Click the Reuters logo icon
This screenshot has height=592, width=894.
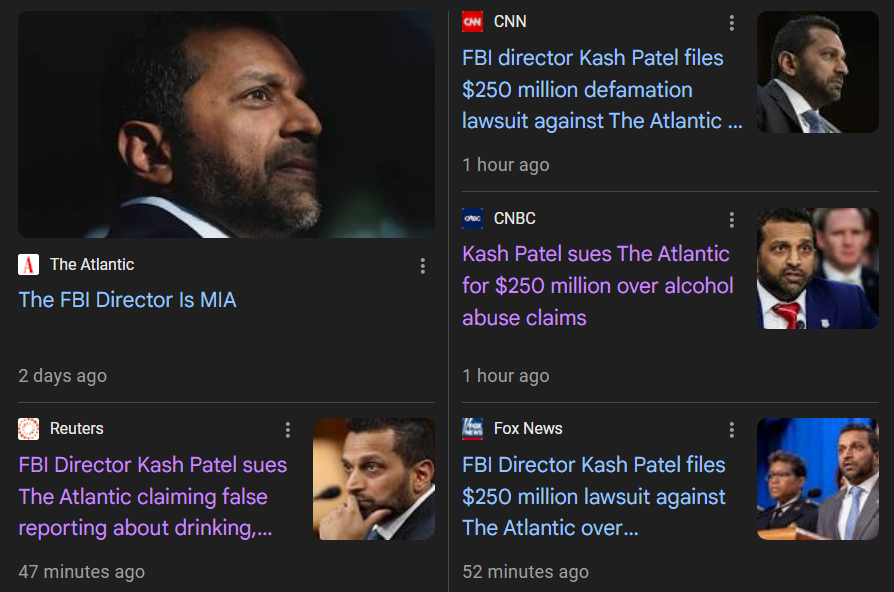click(29, 429)
